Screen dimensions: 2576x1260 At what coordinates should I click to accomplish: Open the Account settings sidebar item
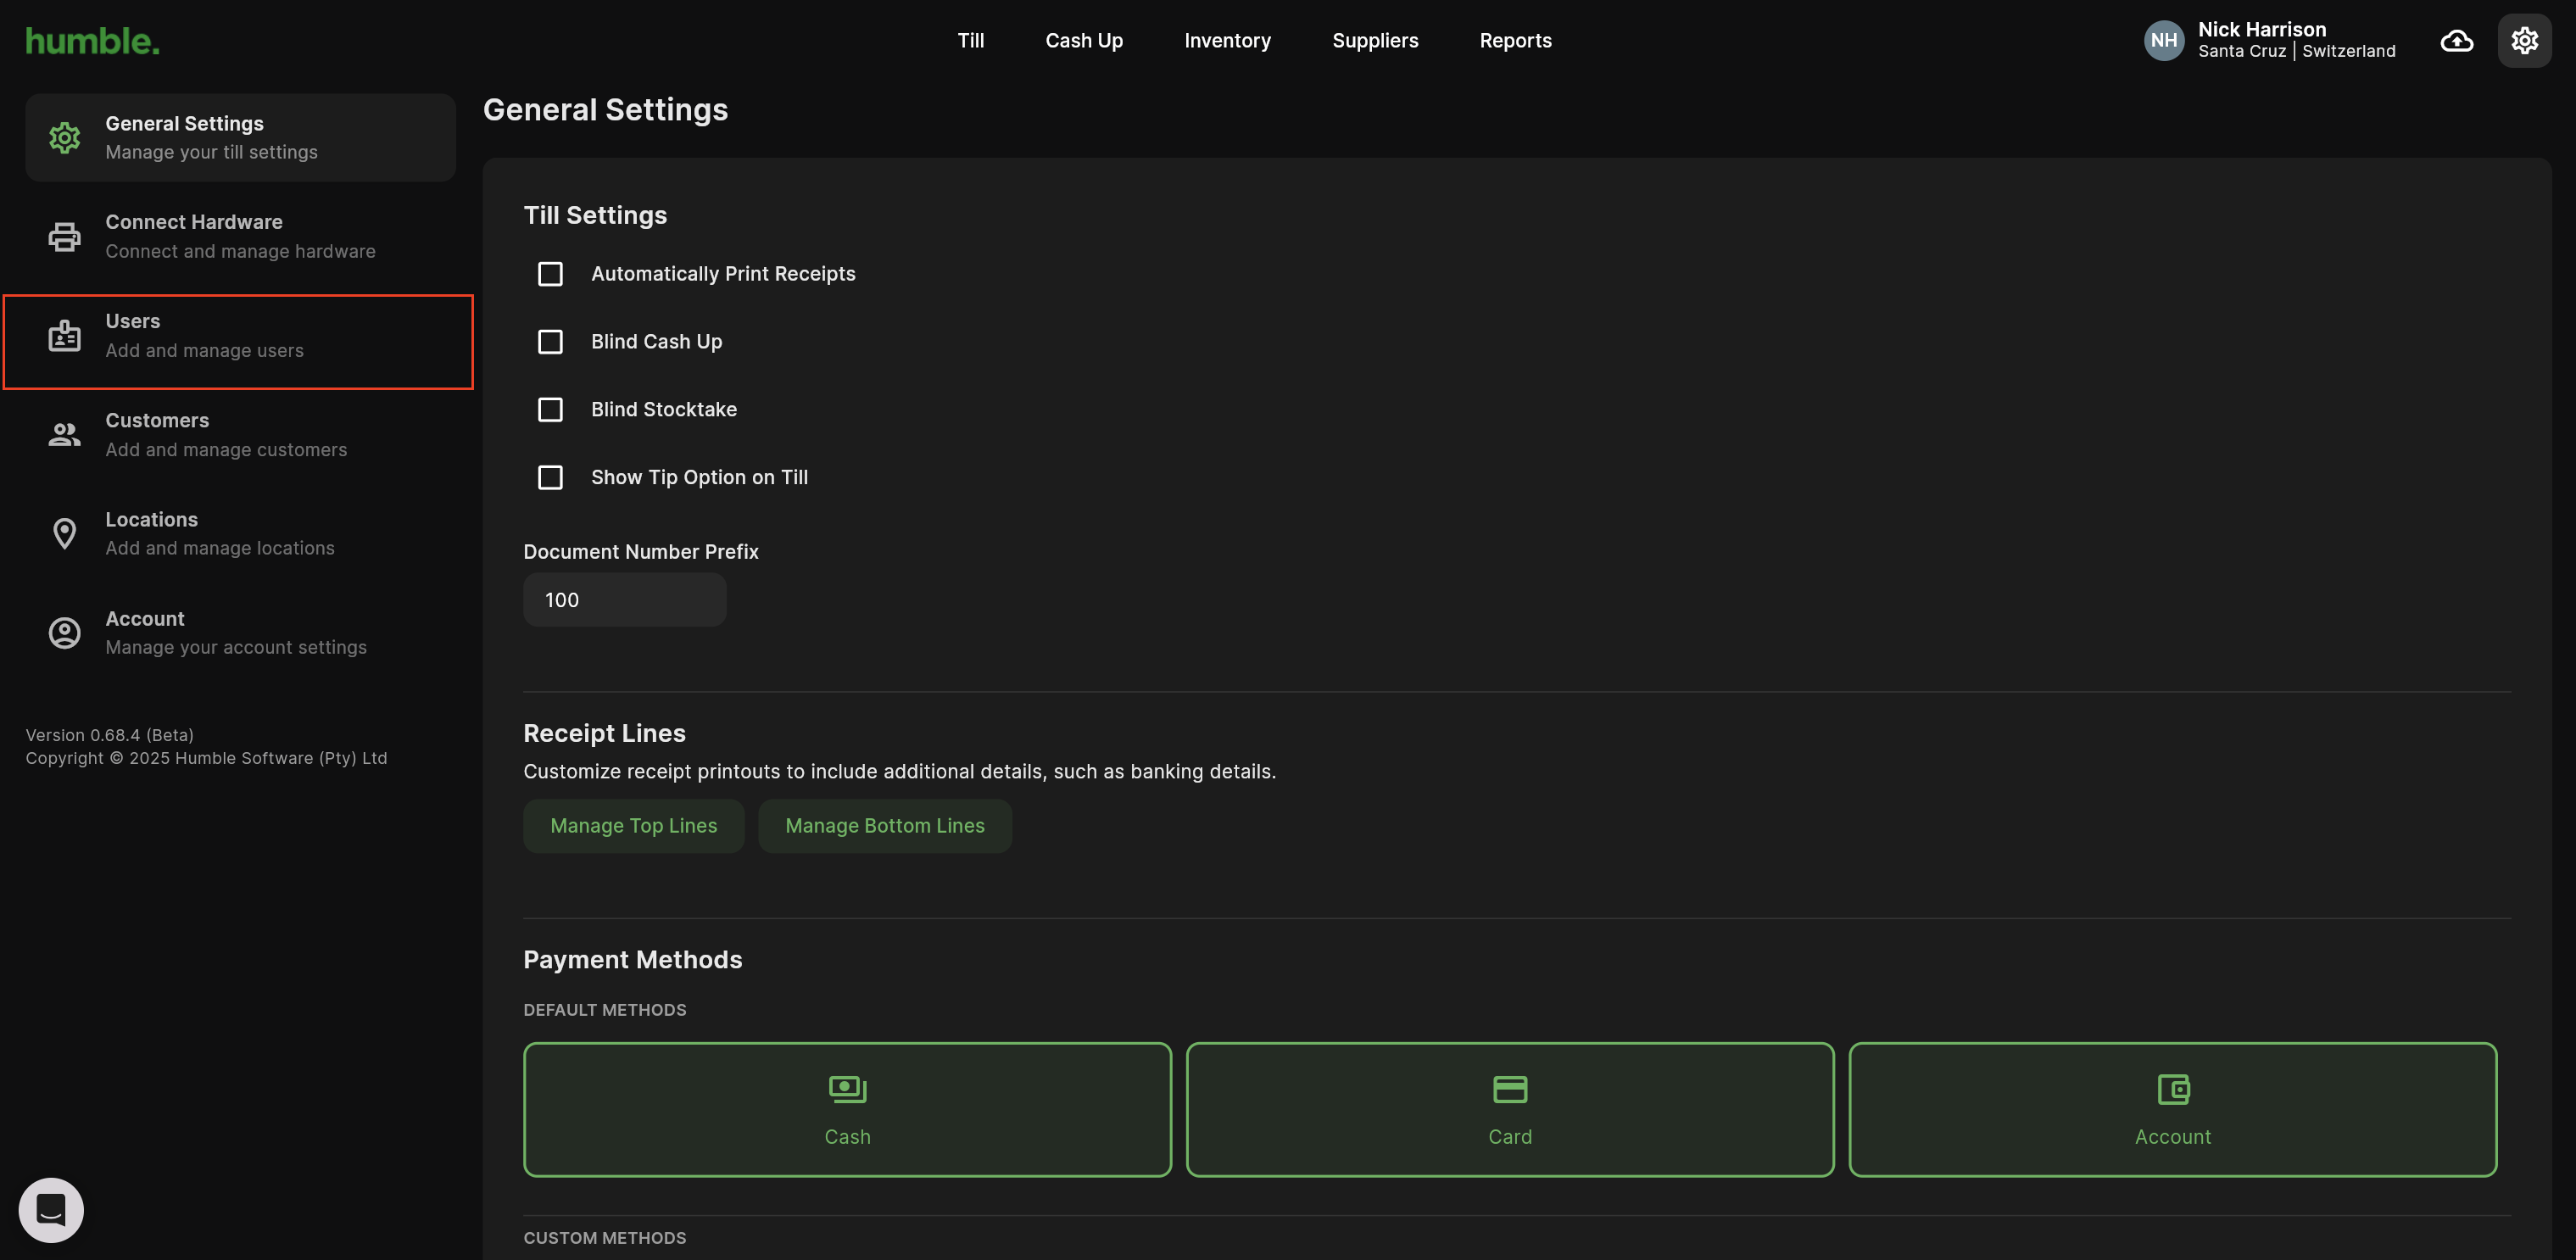tap(240, 633)
